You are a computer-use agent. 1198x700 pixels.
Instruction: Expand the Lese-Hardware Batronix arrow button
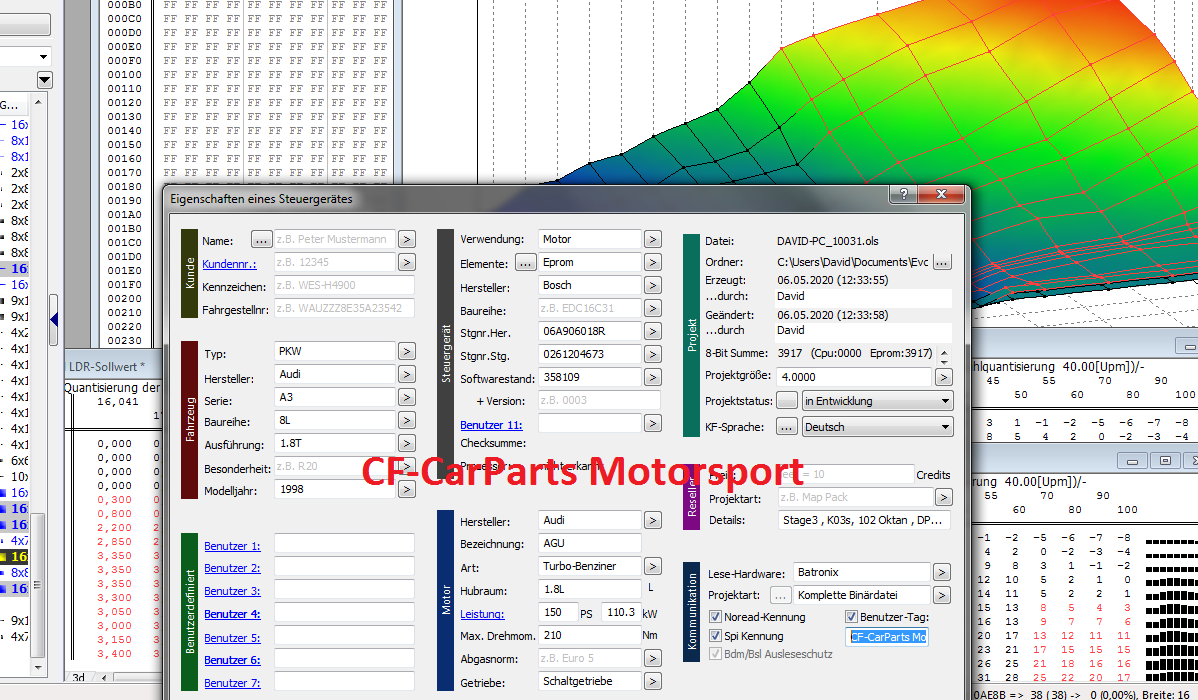click(942, 572)
